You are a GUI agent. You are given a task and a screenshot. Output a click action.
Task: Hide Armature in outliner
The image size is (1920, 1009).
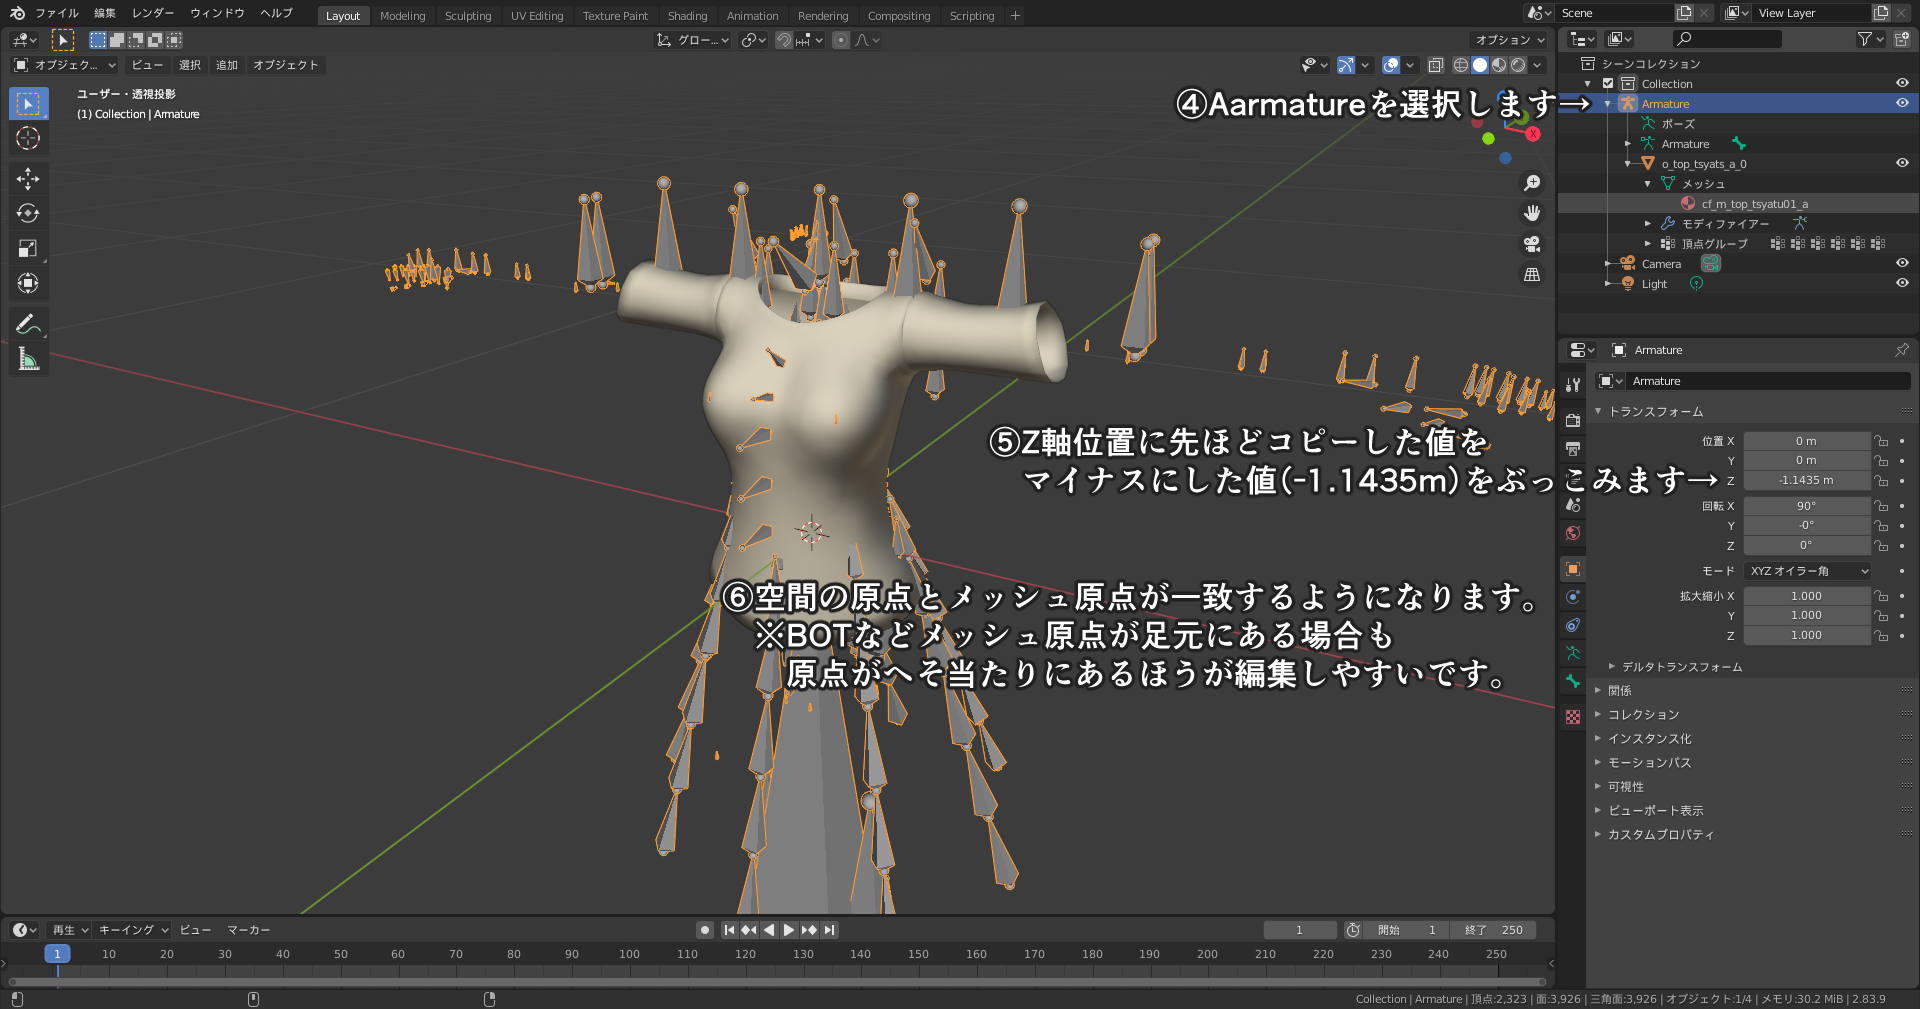pos(1902,103)
